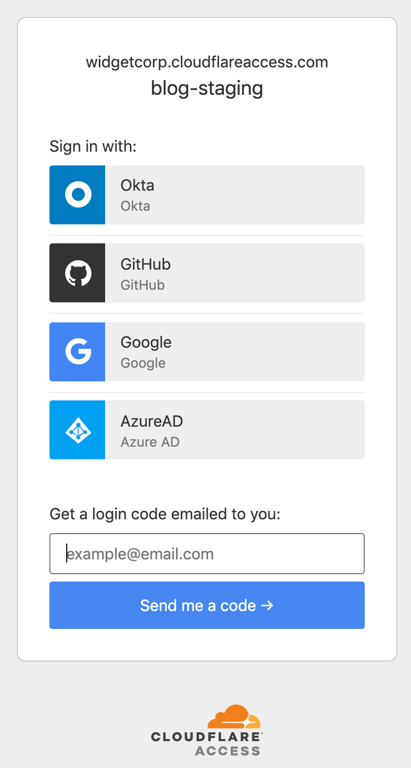Choose GitHub as the sign-in provider
The image size is (411, 768).
point(207,273)
